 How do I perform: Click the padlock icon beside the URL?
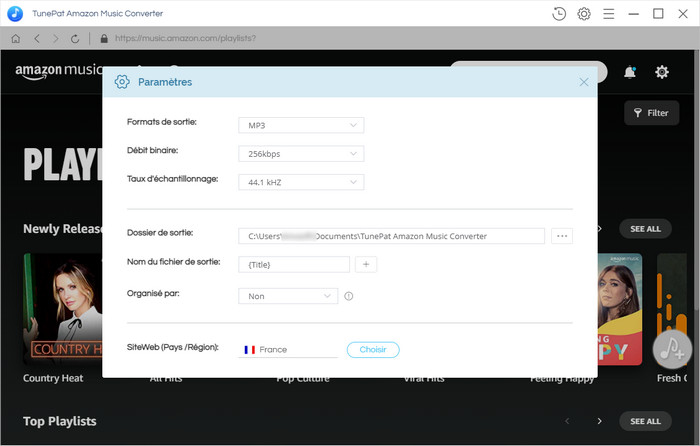click(104, 38)
